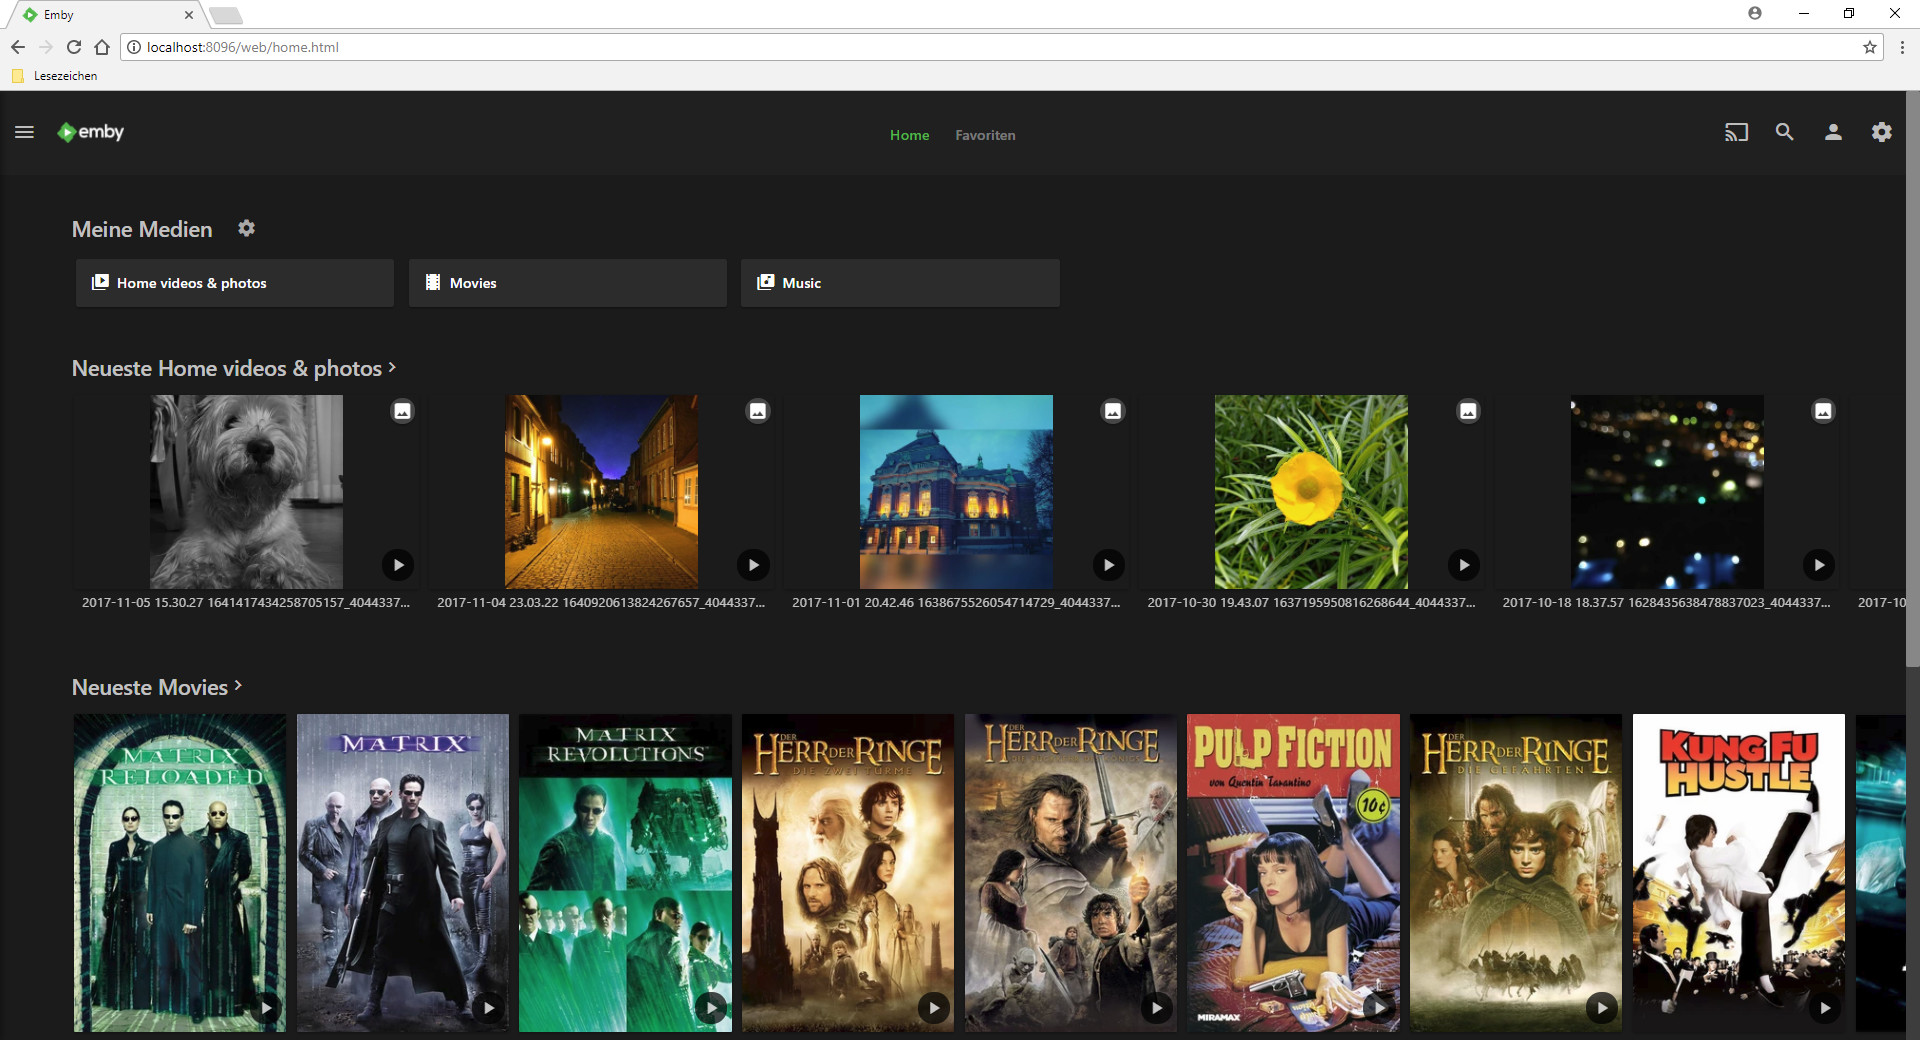Play Kung Fu Hustle movie
The image size is (1920, 1040).
(x=1825, y=1008)
